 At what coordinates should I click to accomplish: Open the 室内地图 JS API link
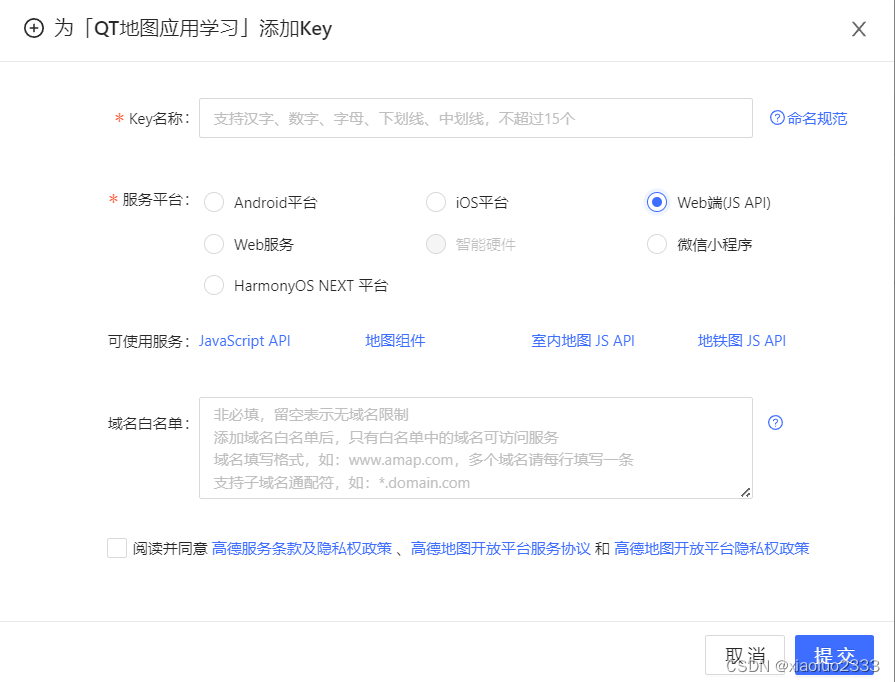pyautogui.click(x=583, y=341)
